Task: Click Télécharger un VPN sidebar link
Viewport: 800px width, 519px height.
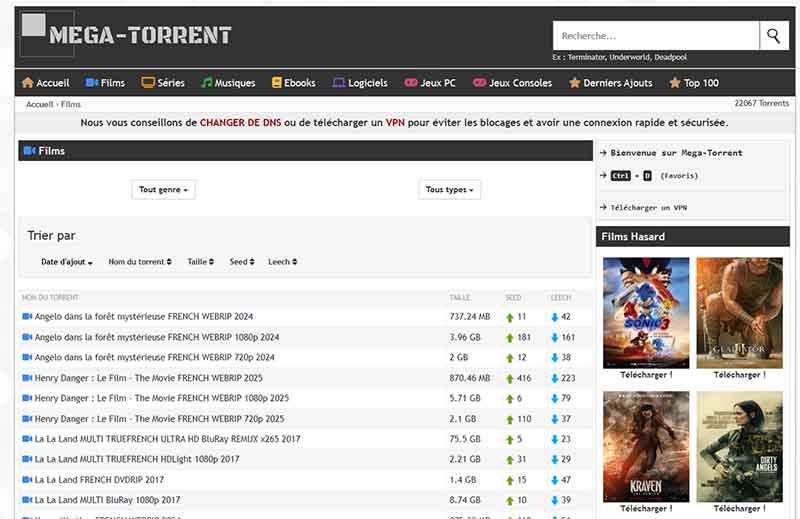Action: point(648,208)
